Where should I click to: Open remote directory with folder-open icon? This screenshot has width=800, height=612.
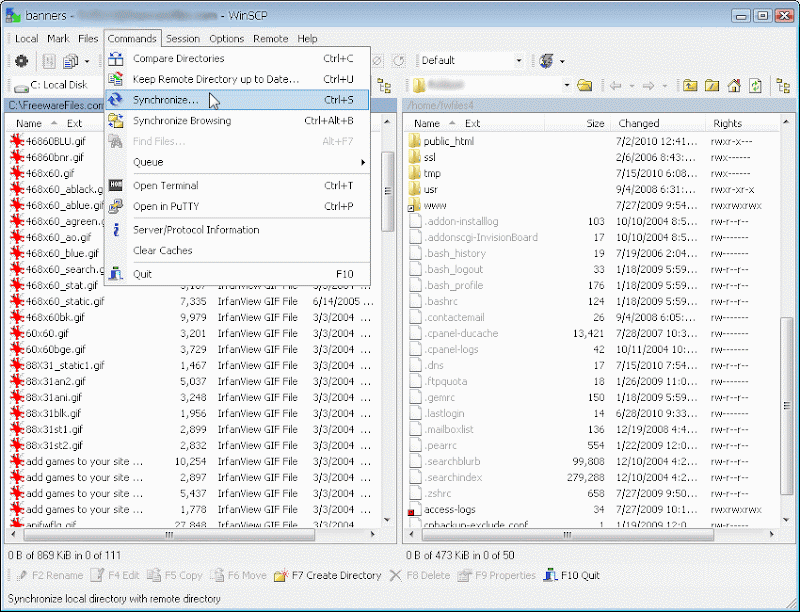pos(585,85)
